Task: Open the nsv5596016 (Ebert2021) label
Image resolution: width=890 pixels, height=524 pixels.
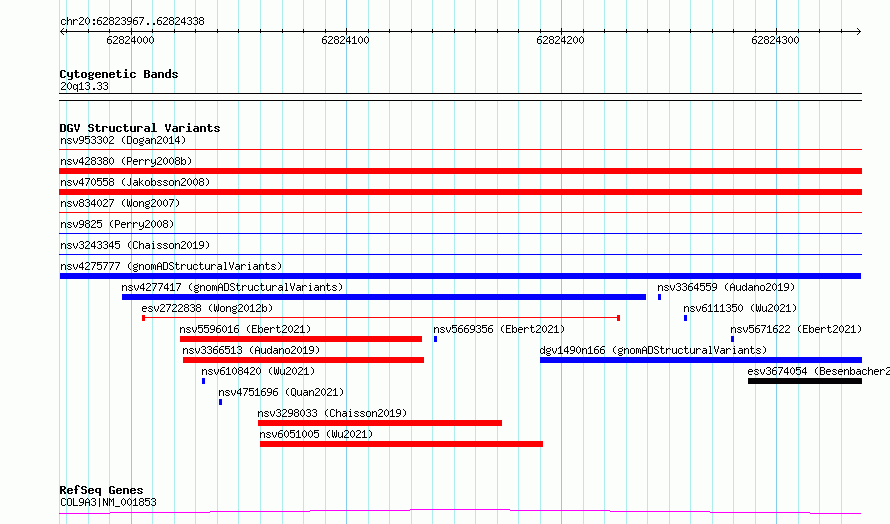Action: (245, 329)
